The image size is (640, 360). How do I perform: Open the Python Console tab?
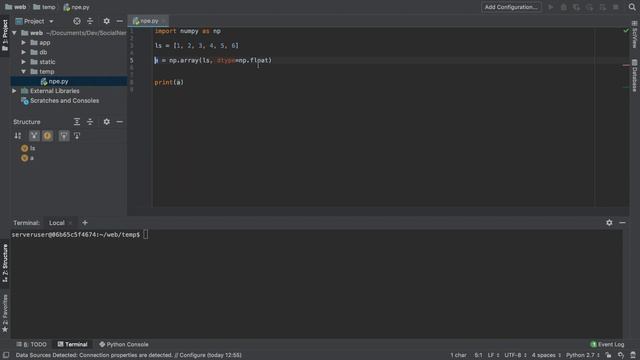click(x=124, y=344)
